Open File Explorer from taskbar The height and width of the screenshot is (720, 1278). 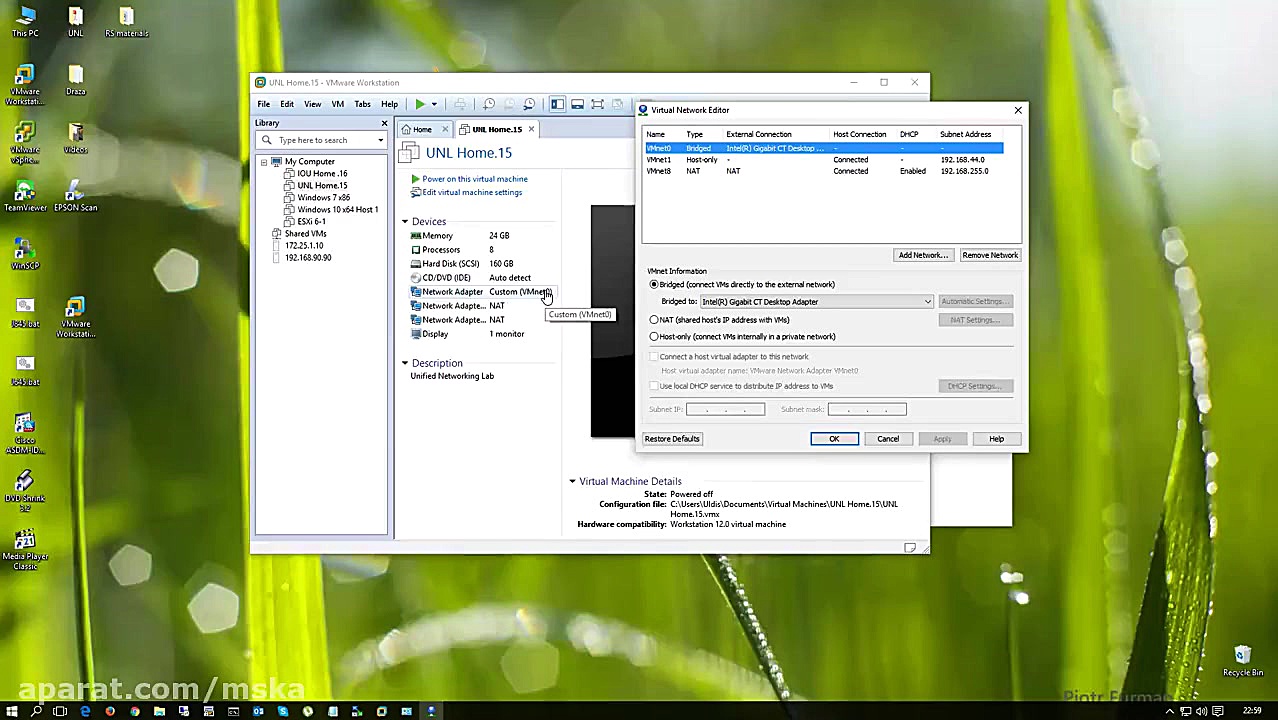[159, 711]
